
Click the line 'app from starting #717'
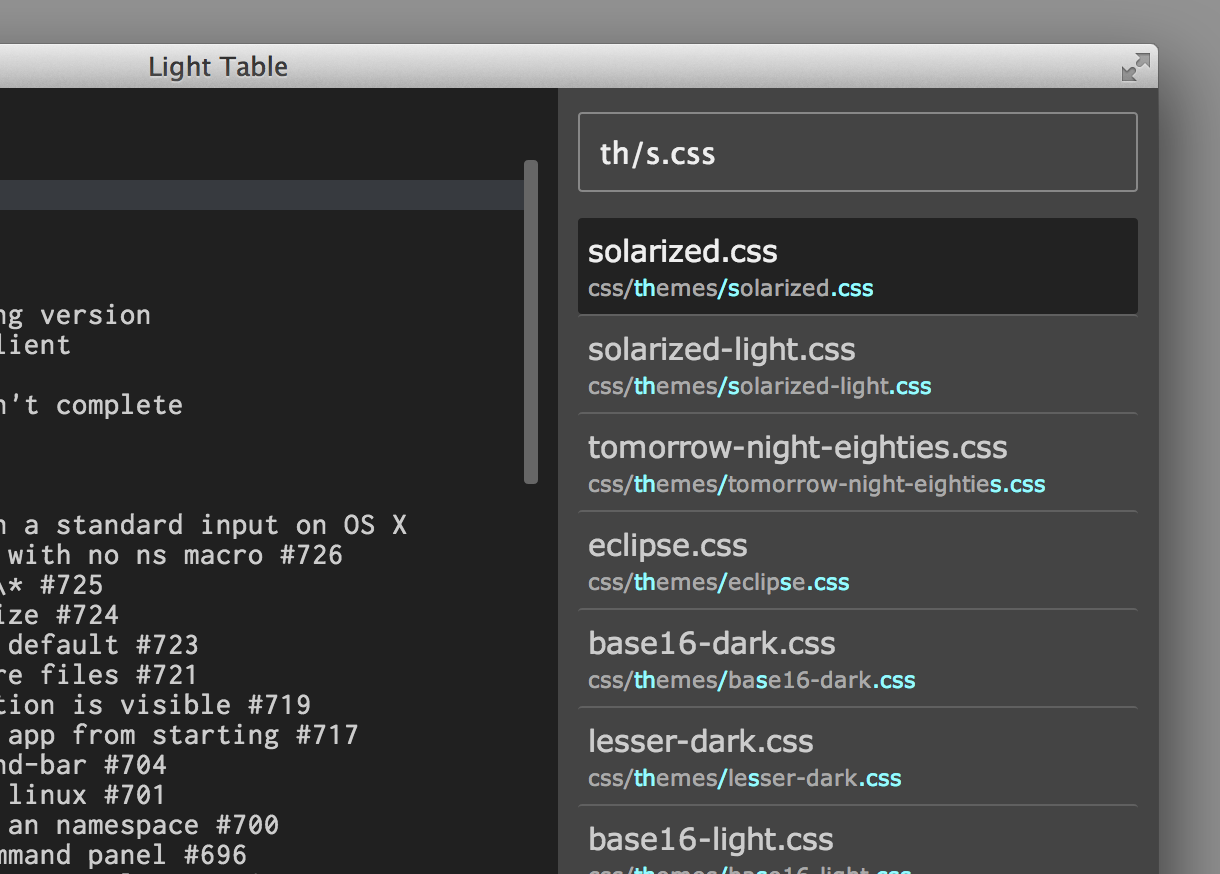[183, 735]
